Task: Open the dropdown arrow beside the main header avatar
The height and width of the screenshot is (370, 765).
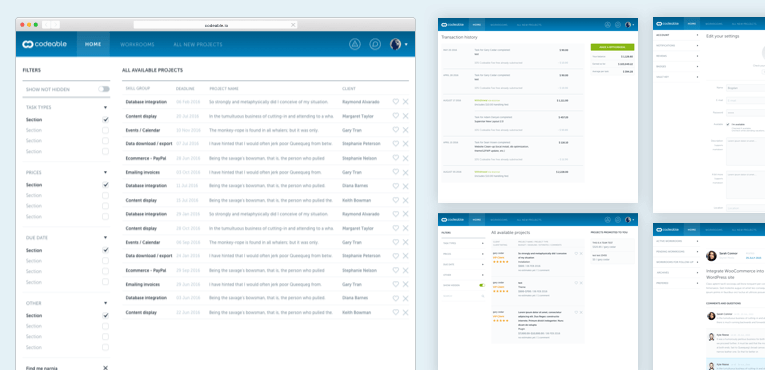Action: [406, 45]
